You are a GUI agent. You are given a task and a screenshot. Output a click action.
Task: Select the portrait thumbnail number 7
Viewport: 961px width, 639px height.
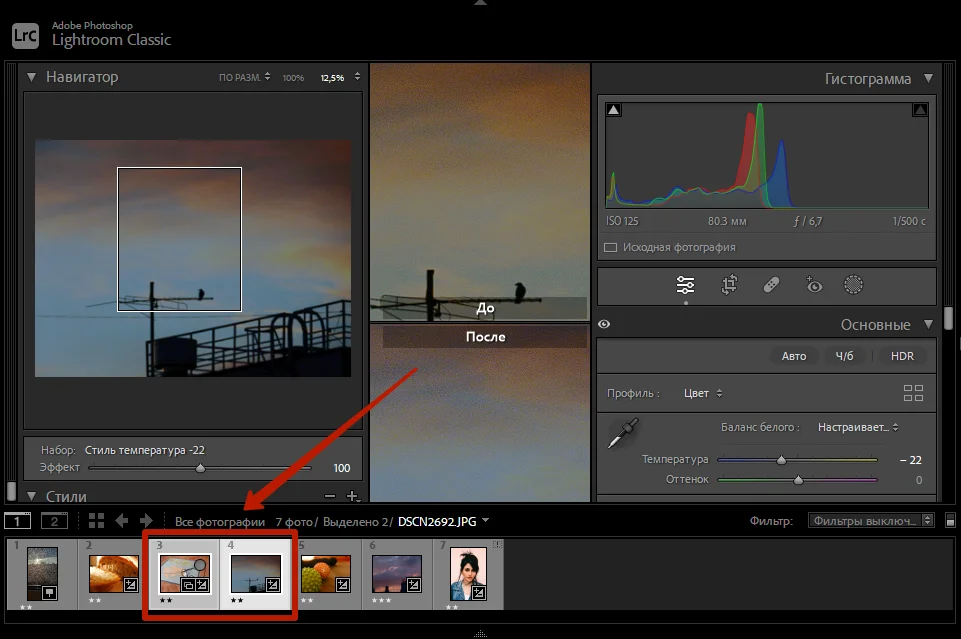click(x=468, y=574)
